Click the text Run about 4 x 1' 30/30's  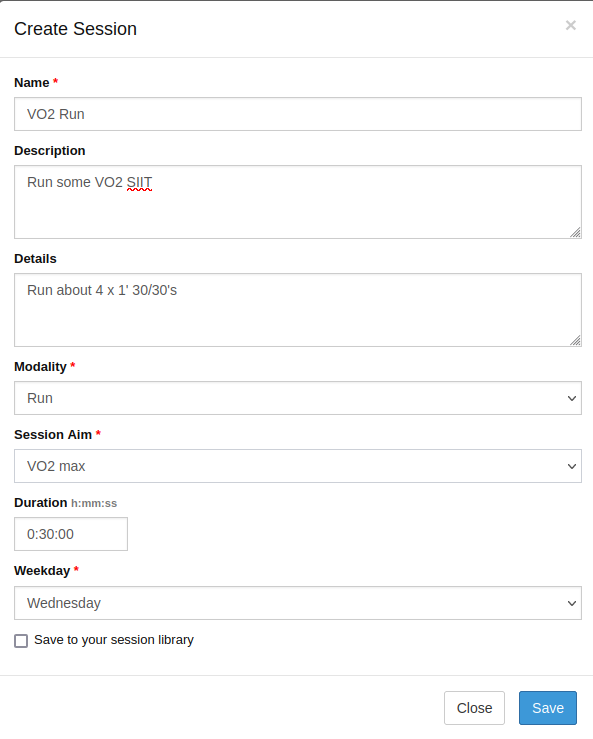click(102, 290)
